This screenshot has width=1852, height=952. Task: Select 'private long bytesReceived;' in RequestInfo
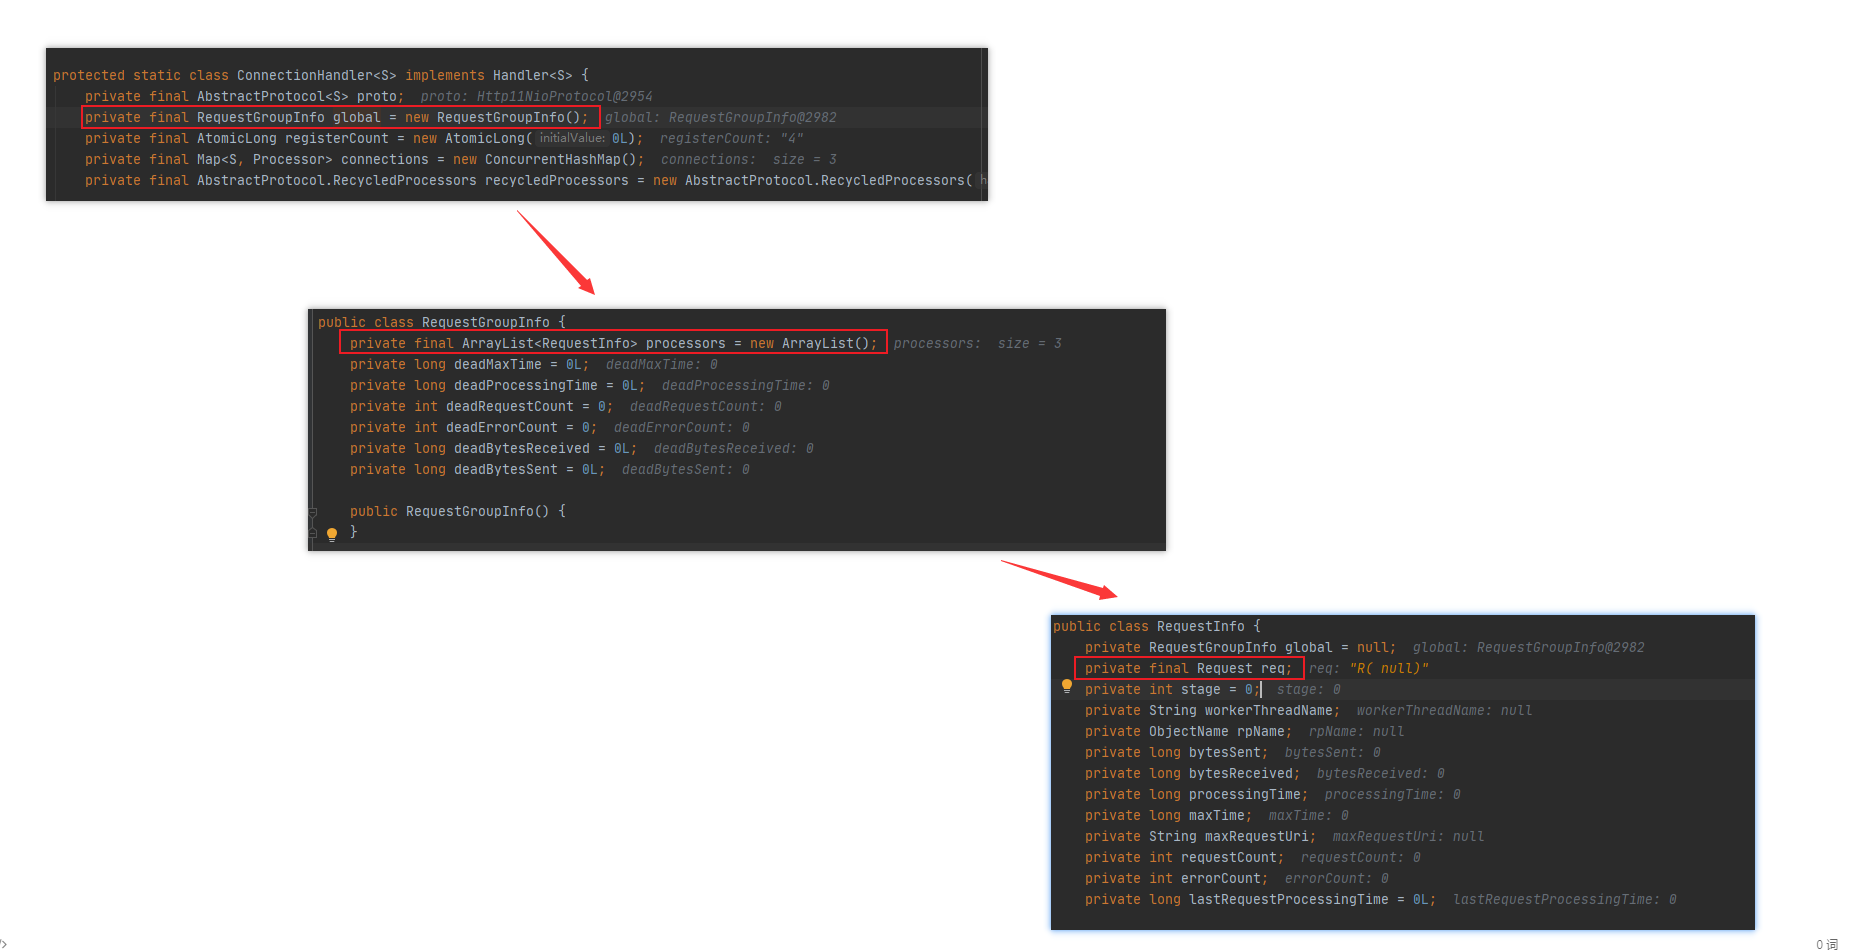coord(1193,773)
